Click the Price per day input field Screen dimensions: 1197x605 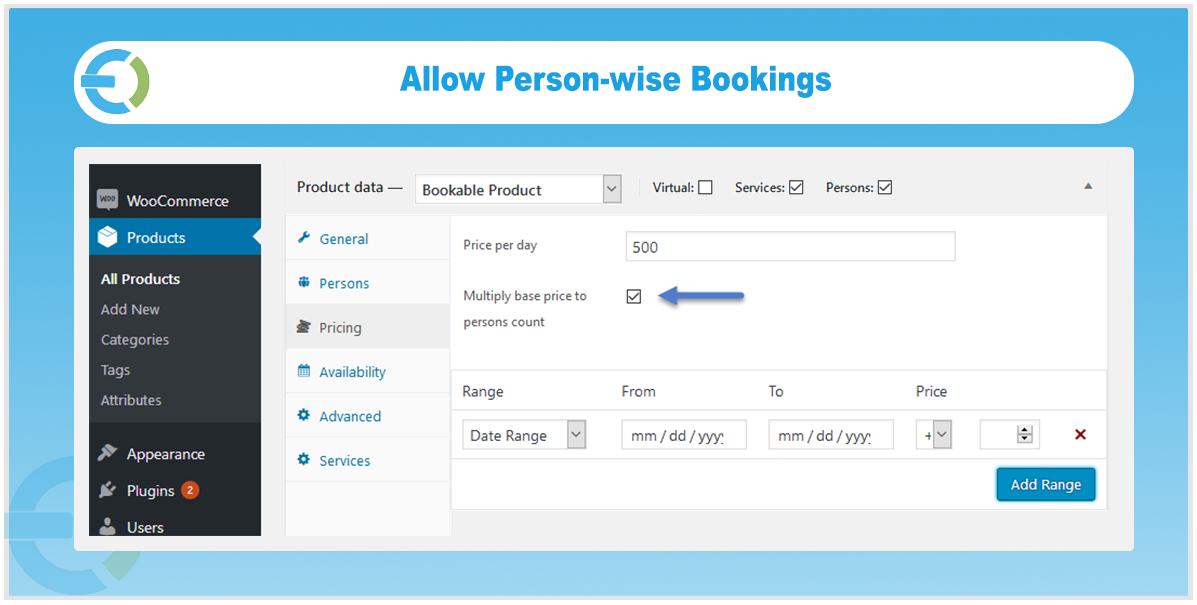tap(790, 247)
